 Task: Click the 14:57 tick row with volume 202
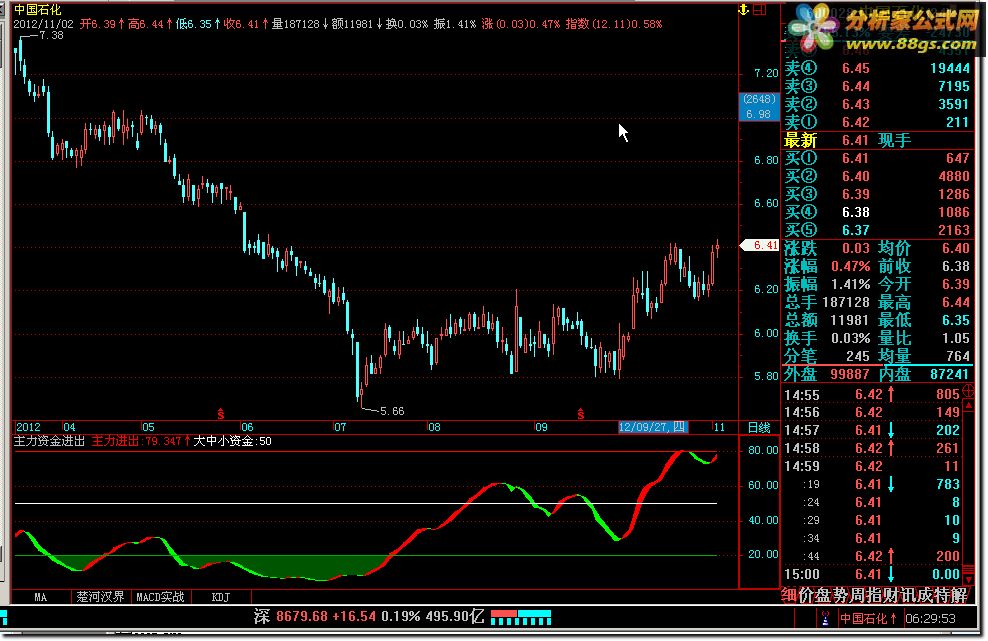click(872, 431)
